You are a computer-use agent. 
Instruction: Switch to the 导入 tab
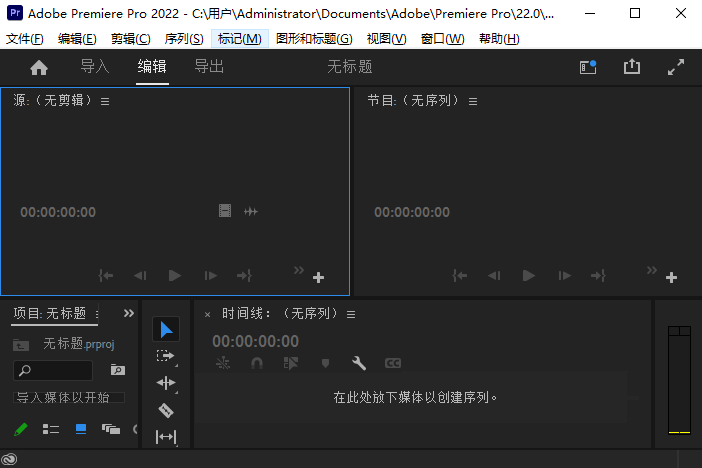94,67
